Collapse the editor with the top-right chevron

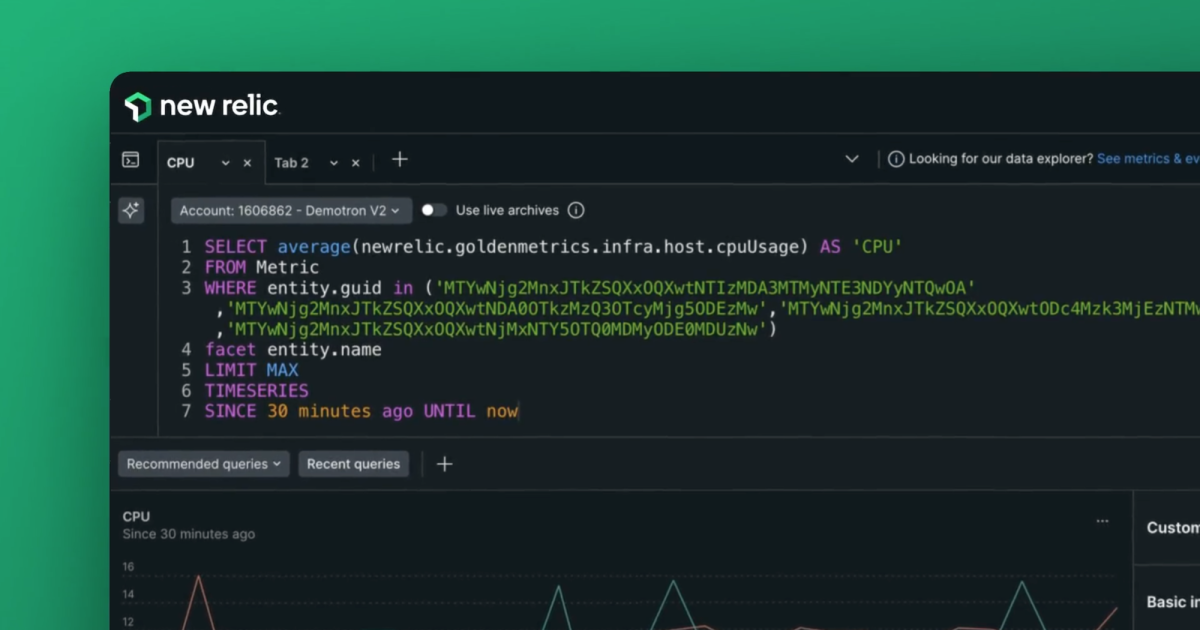(x=852, y=158)
